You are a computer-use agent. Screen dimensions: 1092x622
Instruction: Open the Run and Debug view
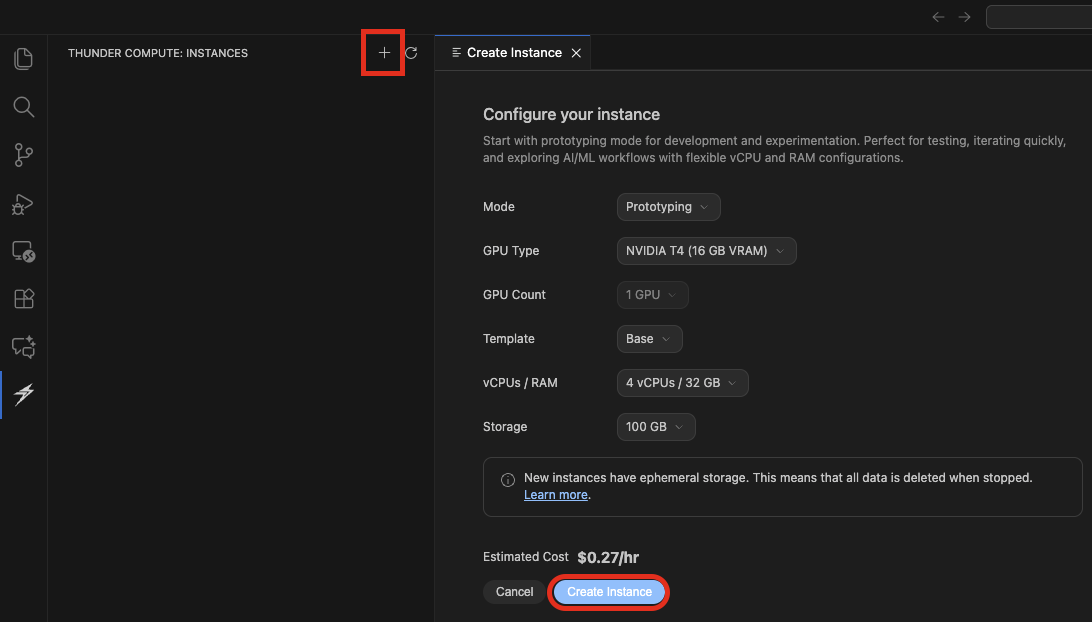tap(22, 203)
